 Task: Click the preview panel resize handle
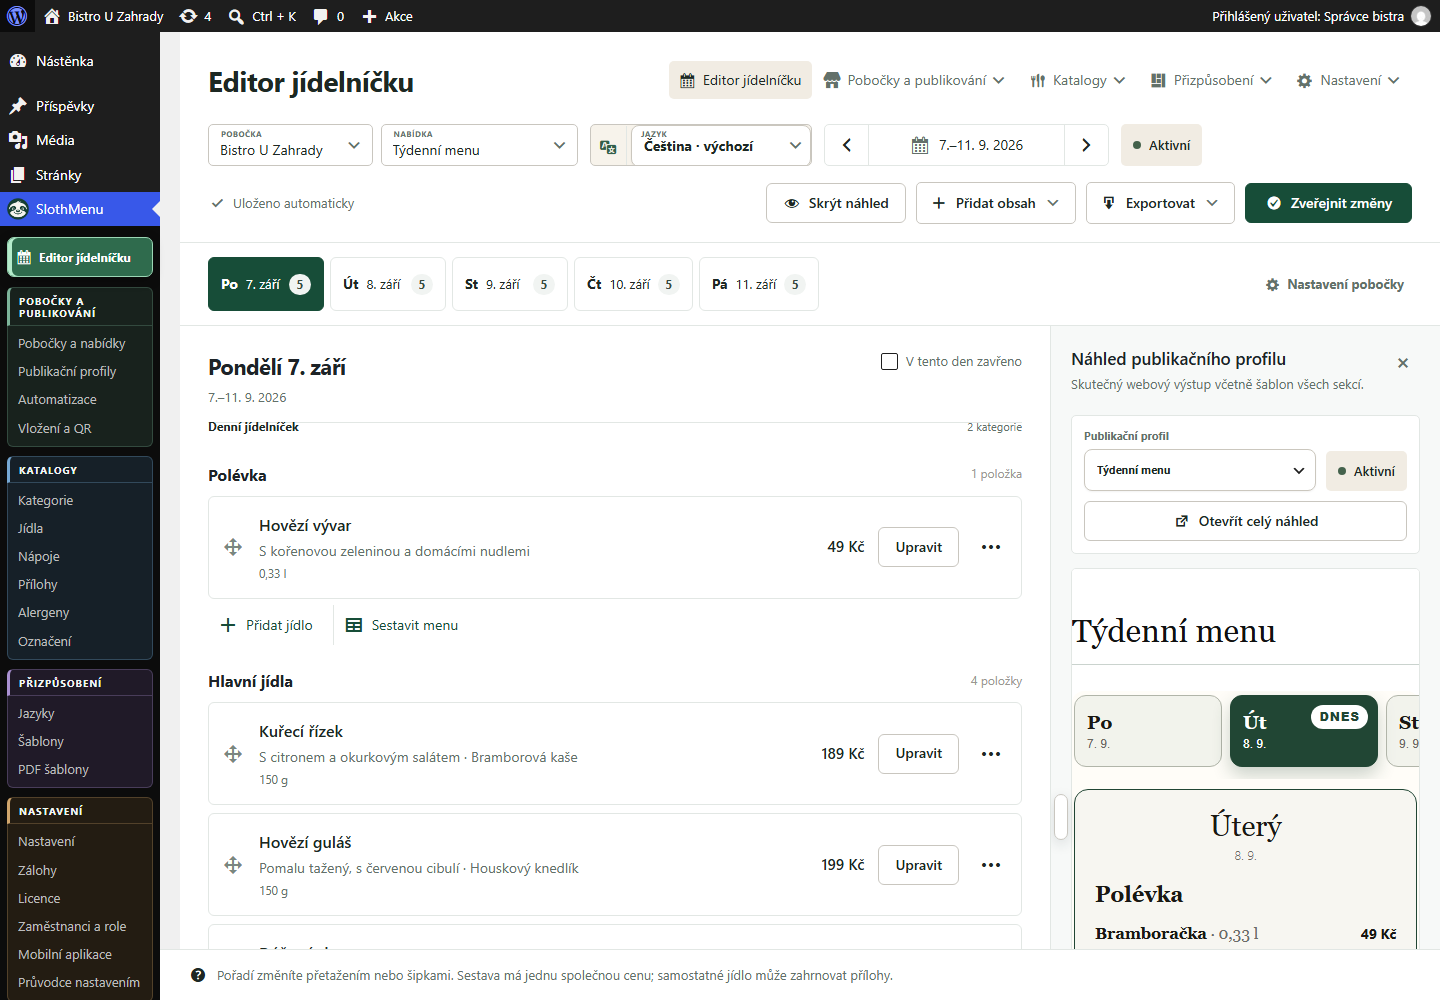(x=1061, y=817)
